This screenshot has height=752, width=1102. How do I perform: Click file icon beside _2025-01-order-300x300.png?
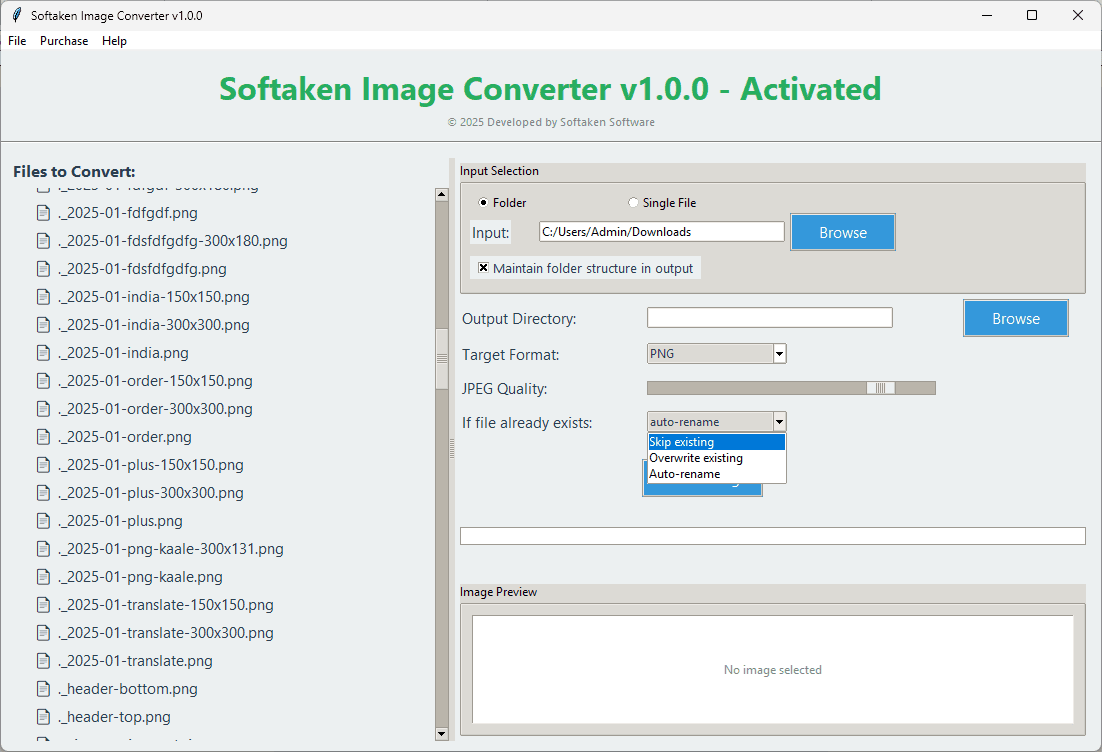click(44, 409)
